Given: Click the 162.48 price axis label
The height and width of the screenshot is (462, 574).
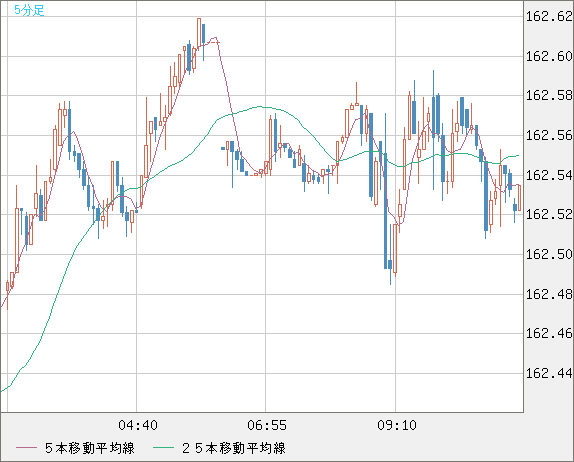Looking at the screenshot, I should pos(549,294).
